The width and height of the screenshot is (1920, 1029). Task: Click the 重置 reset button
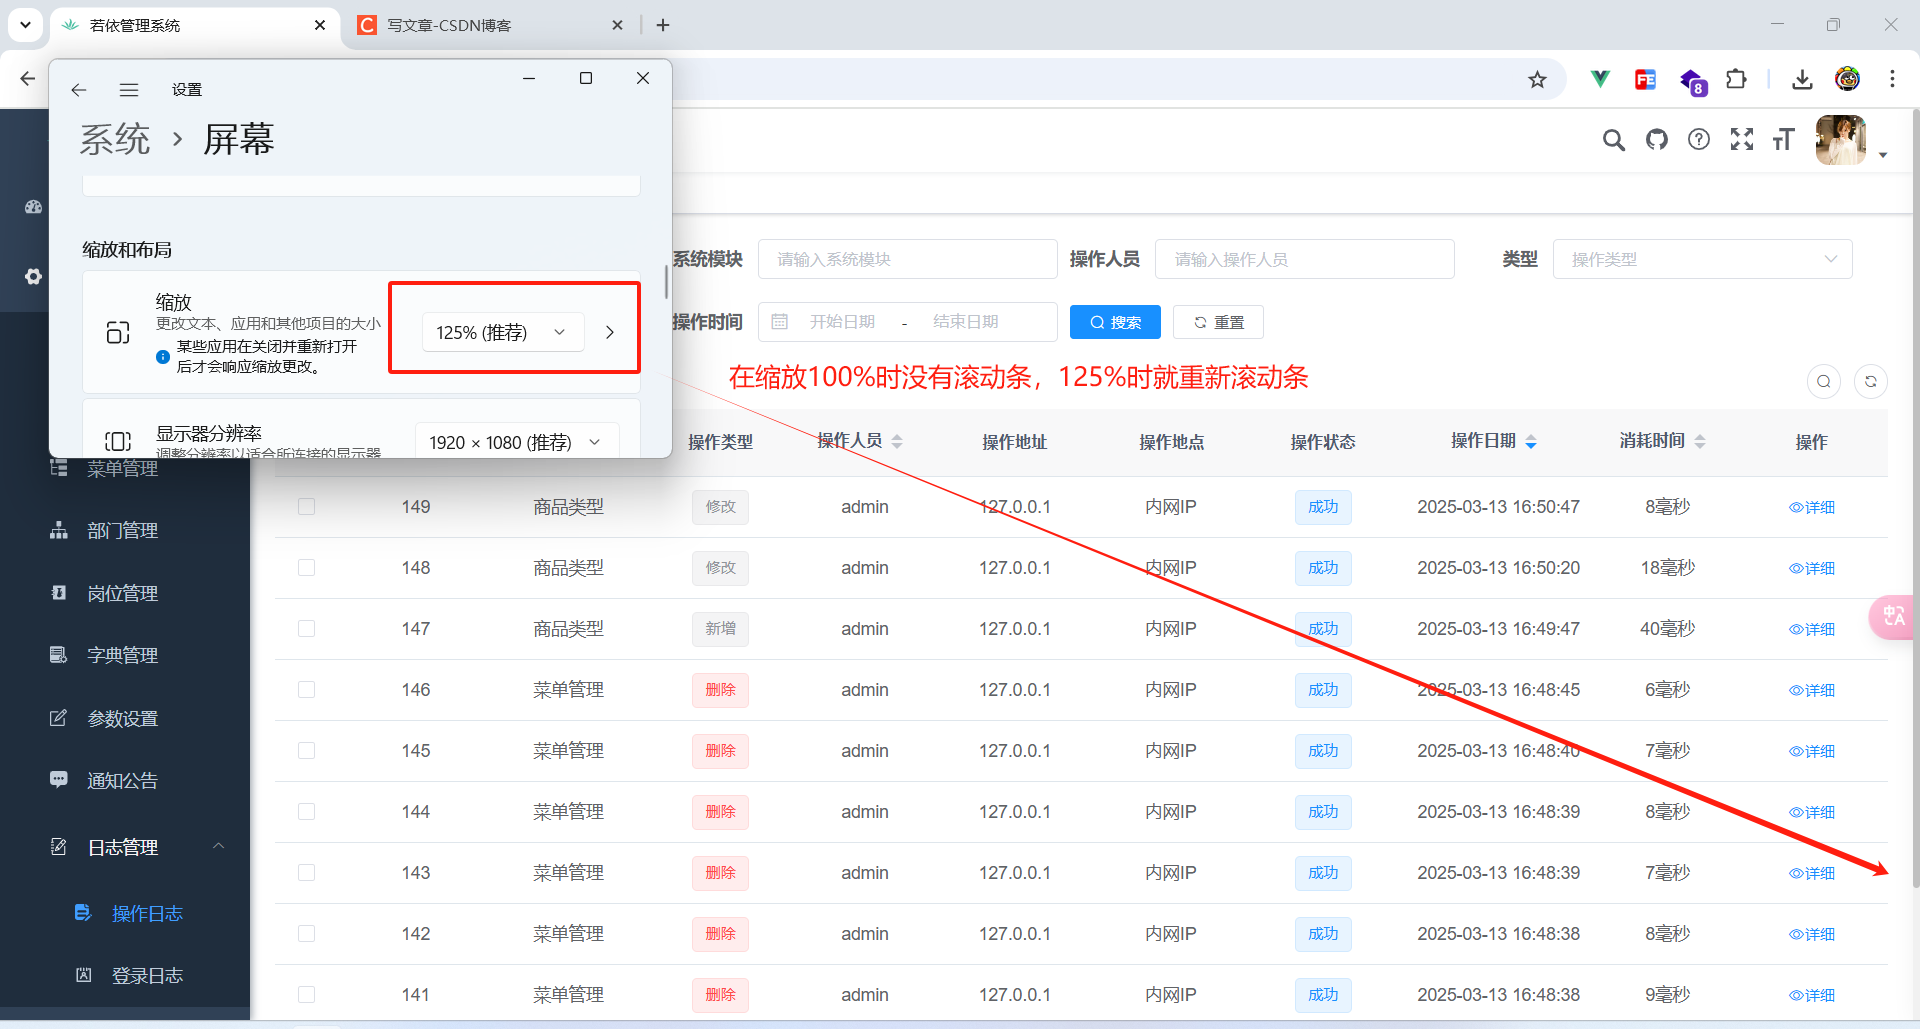pos(1218,322)
